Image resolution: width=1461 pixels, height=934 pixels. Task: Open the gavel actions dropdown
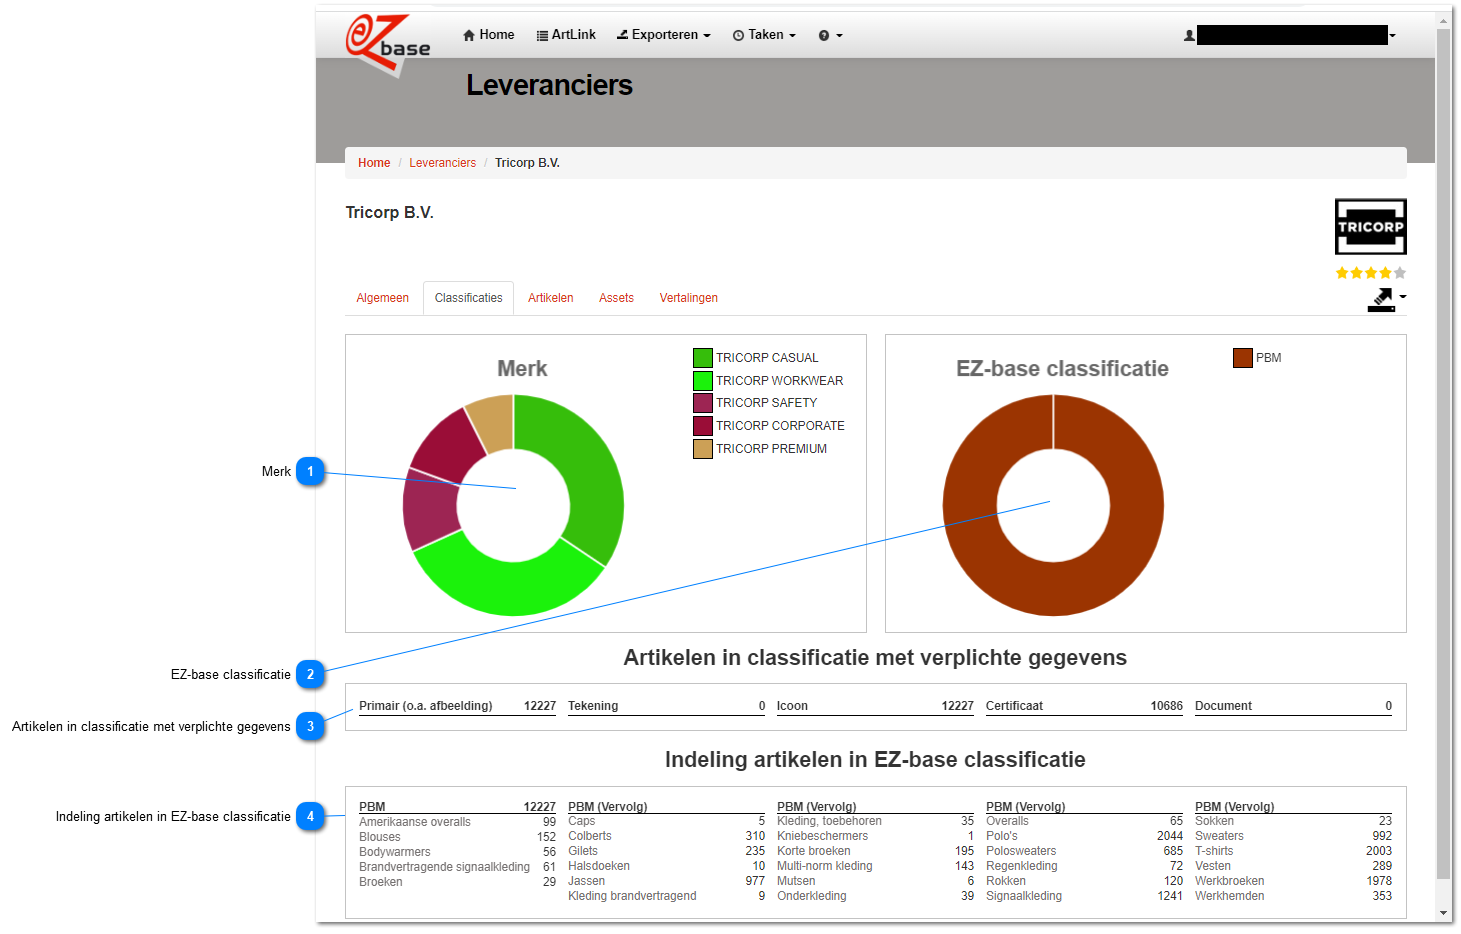[1386, 299]
